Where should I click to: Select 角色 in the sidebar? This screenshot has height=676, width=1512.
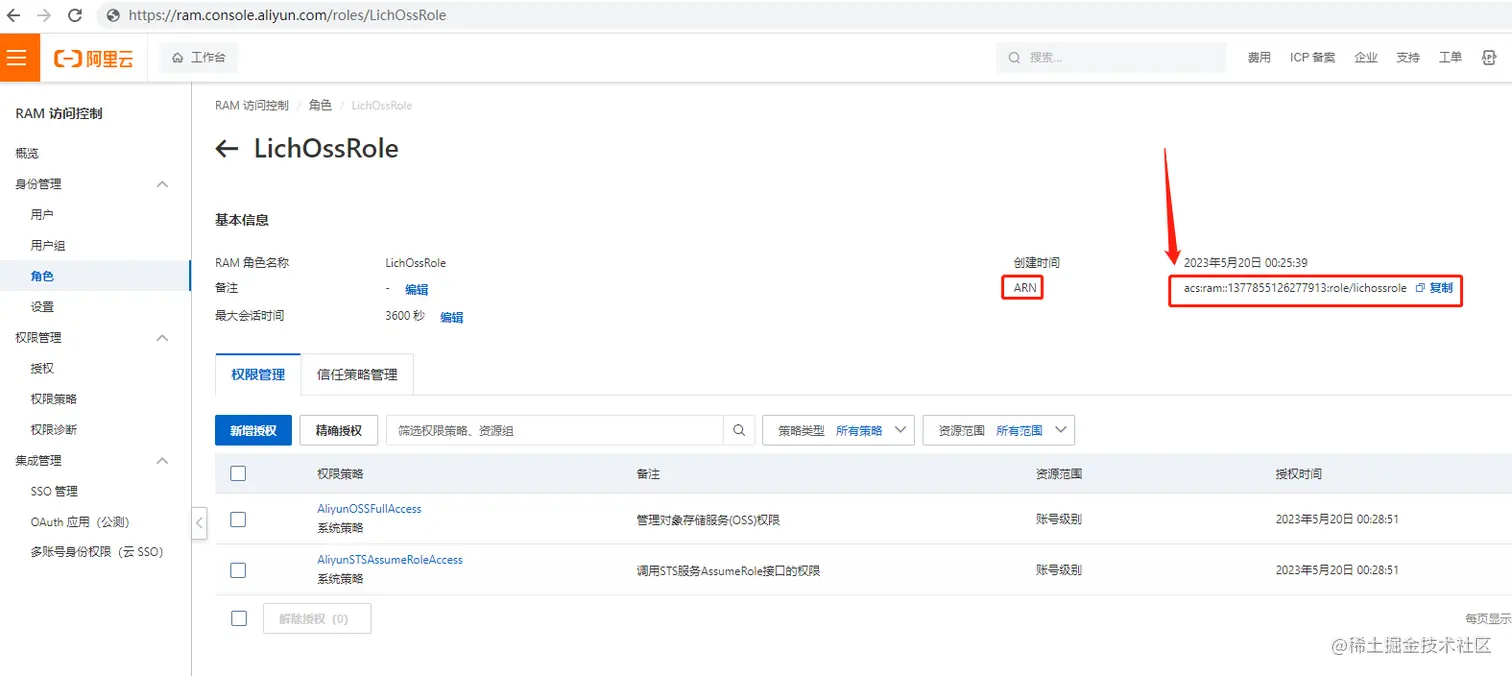[42, 276]
